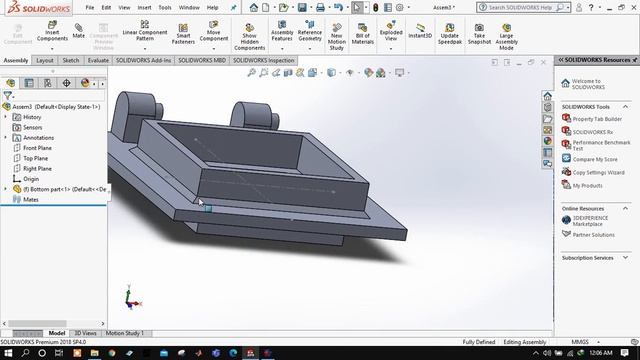Open the Exploded View dropdown arrow
This screenshot has width=640, height=360.
[x=391, y=49]
